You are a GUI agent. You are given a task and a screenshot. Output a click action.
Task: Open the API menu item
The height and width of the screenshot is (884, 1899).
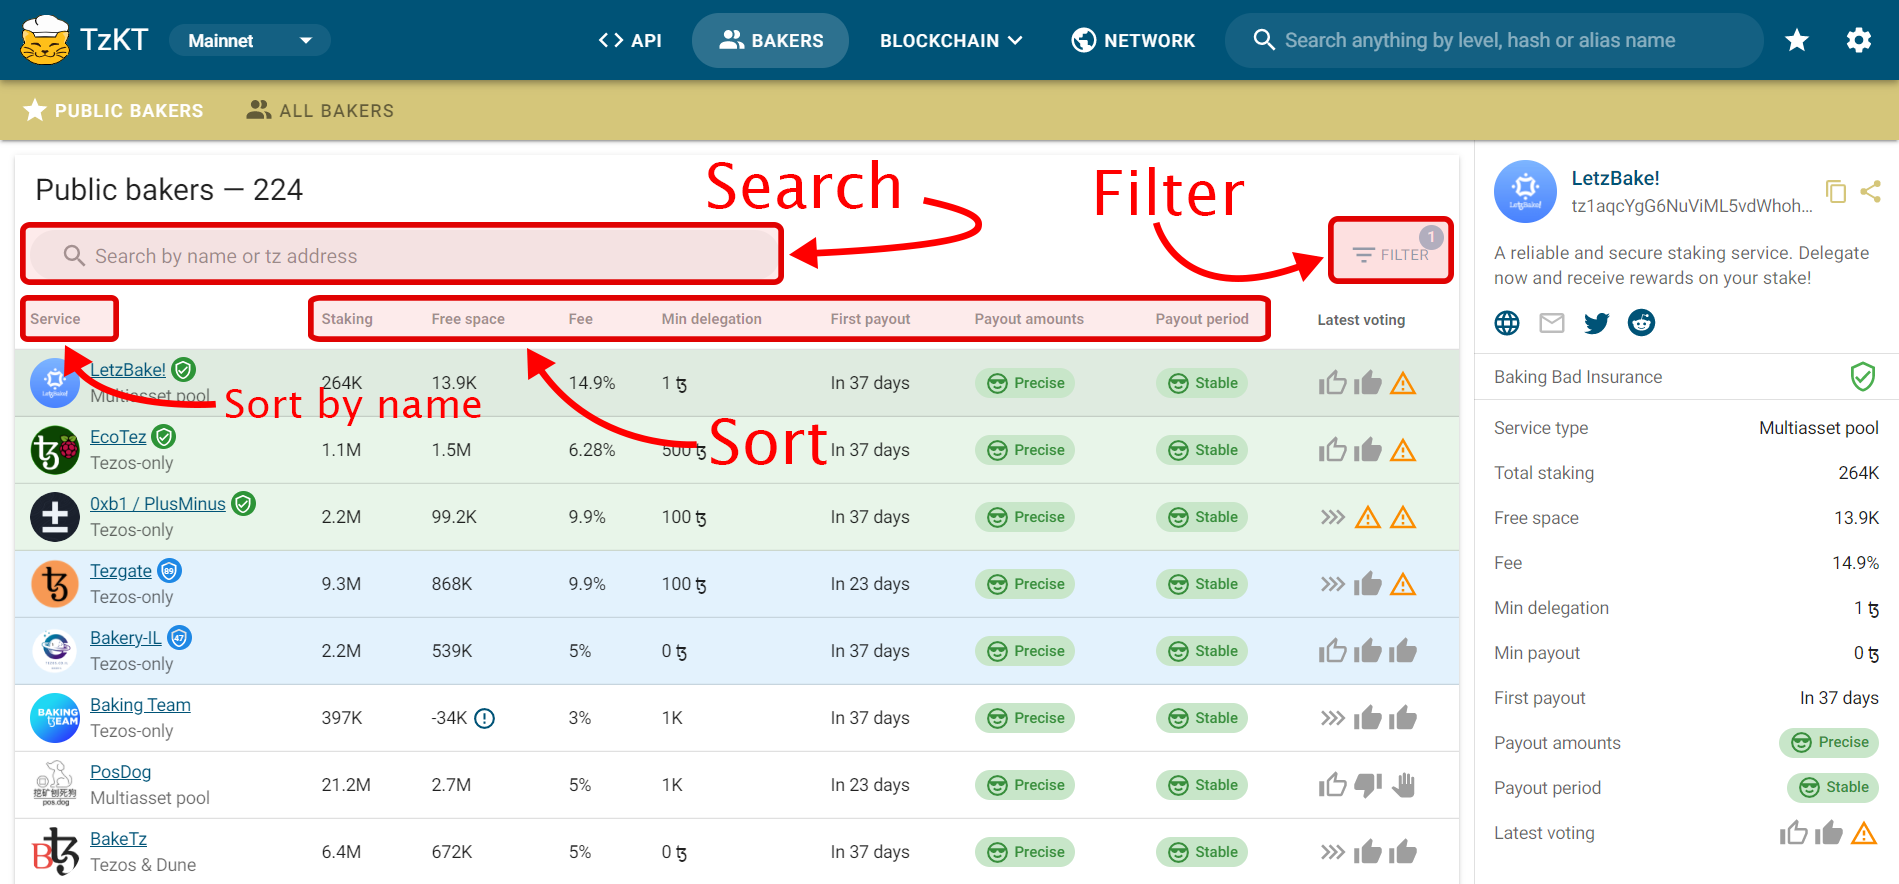click(630, 40)
